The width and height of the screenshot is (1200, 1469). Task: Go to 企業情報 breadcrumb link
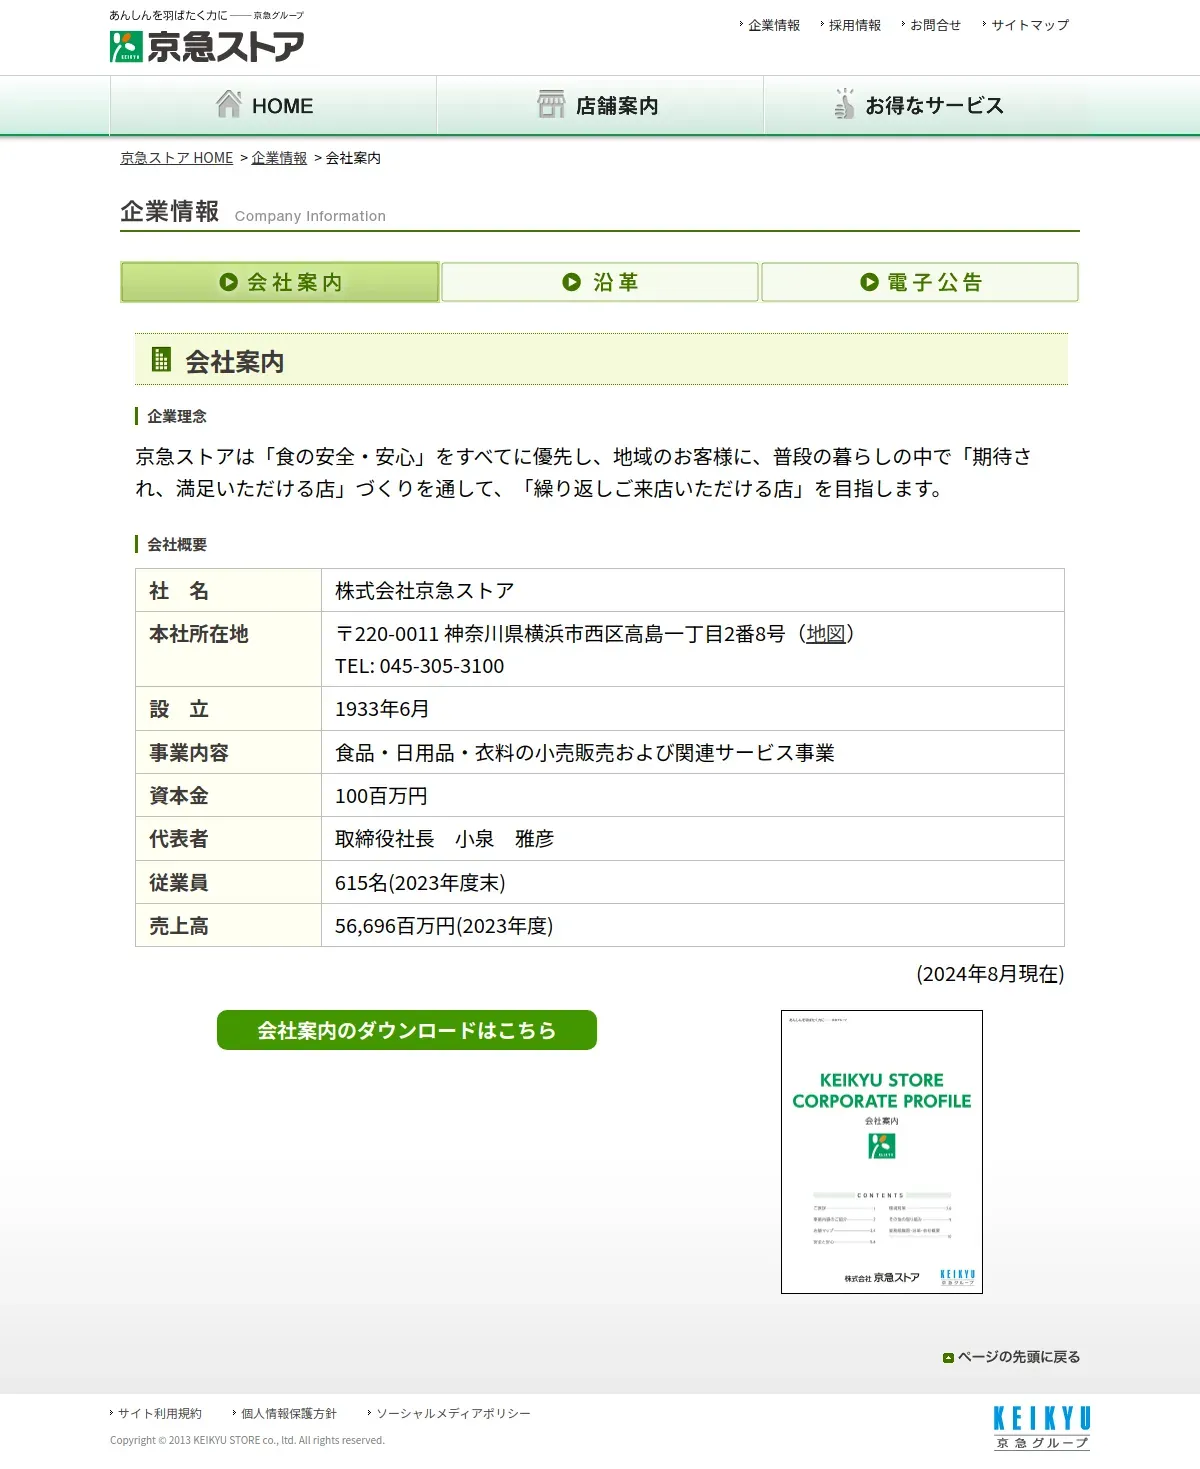click(x=279, y=158)
